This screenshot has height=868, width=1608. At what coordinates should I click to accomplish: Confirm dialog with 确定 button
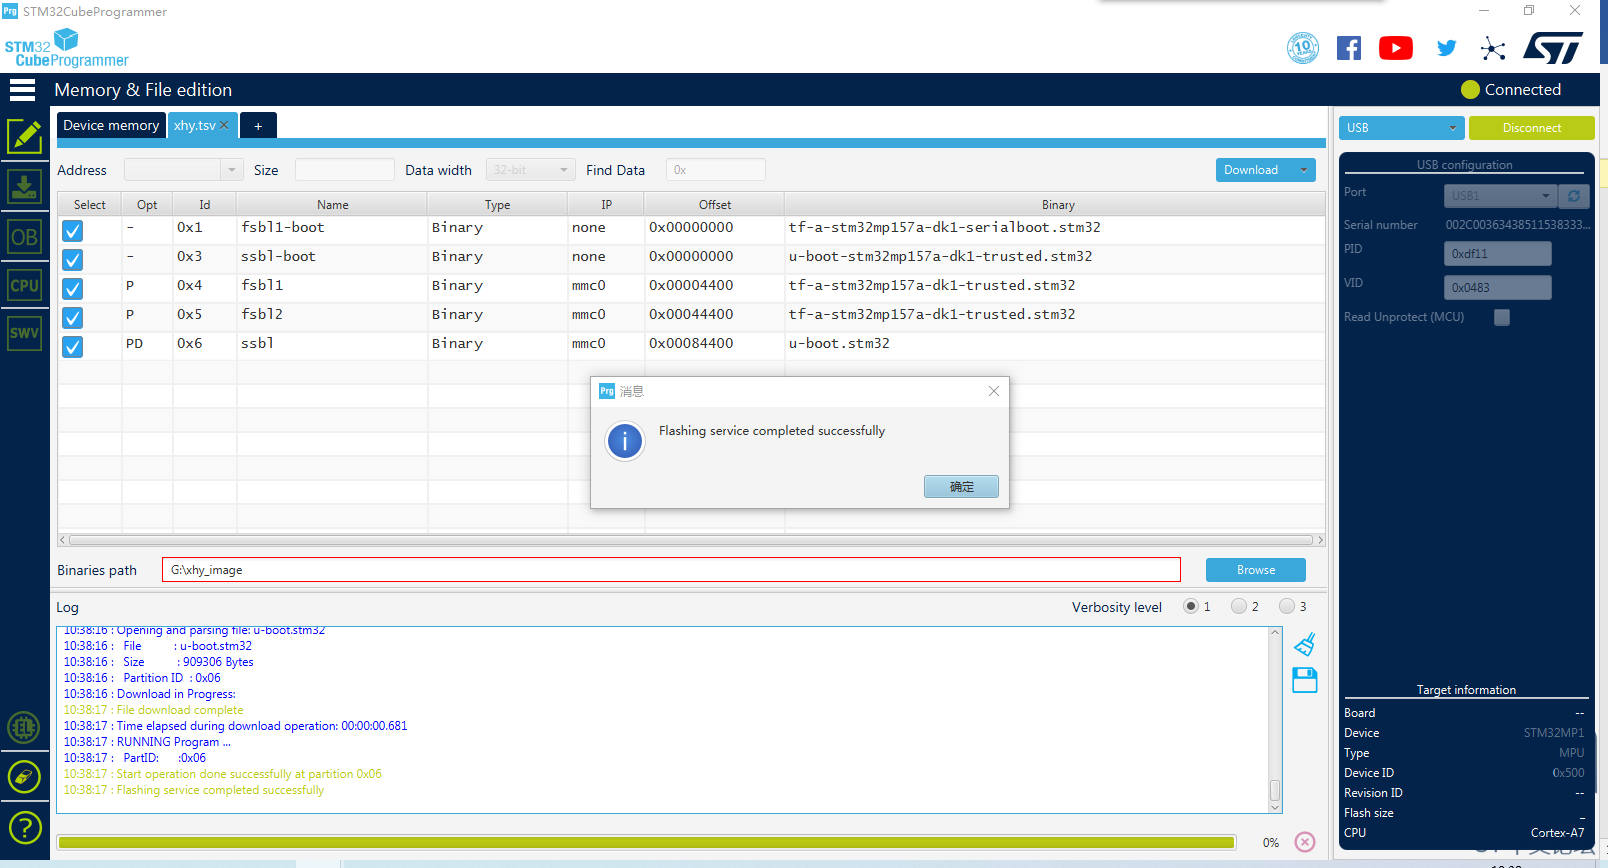pos(961,487)
